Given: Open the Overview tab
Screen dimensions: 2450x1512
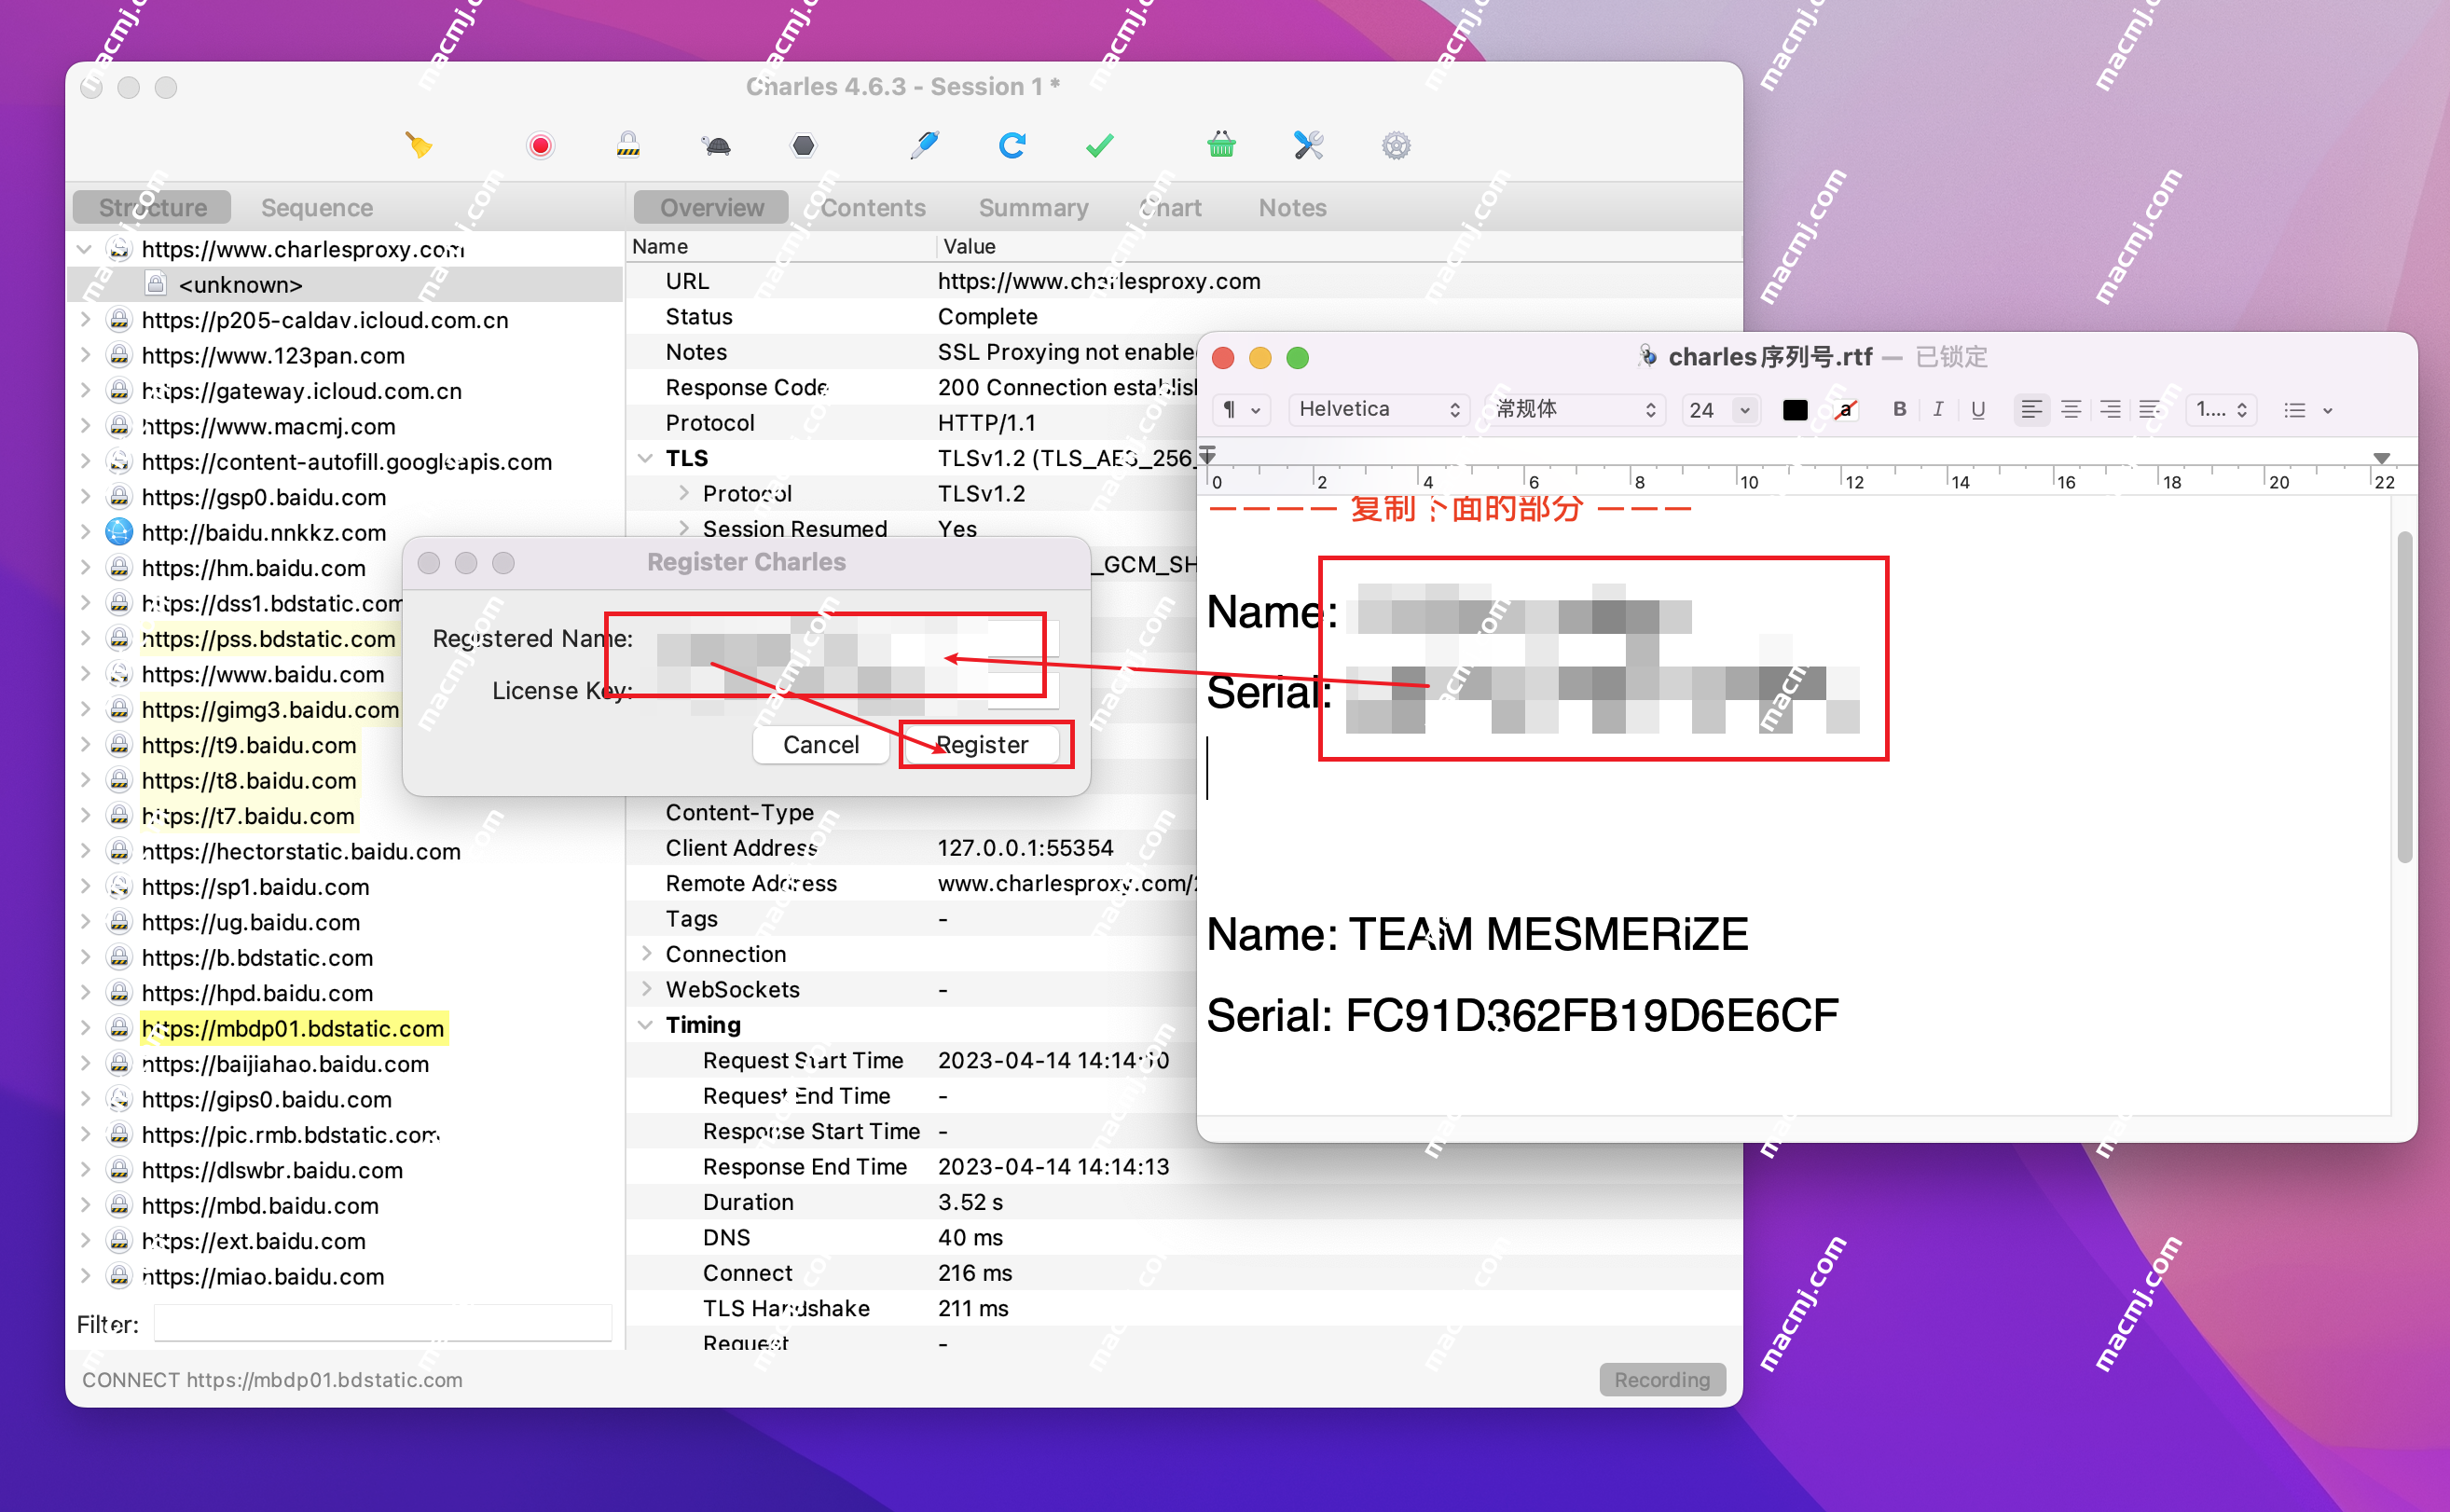Looking at the screenshot, I should pos(712,207).
